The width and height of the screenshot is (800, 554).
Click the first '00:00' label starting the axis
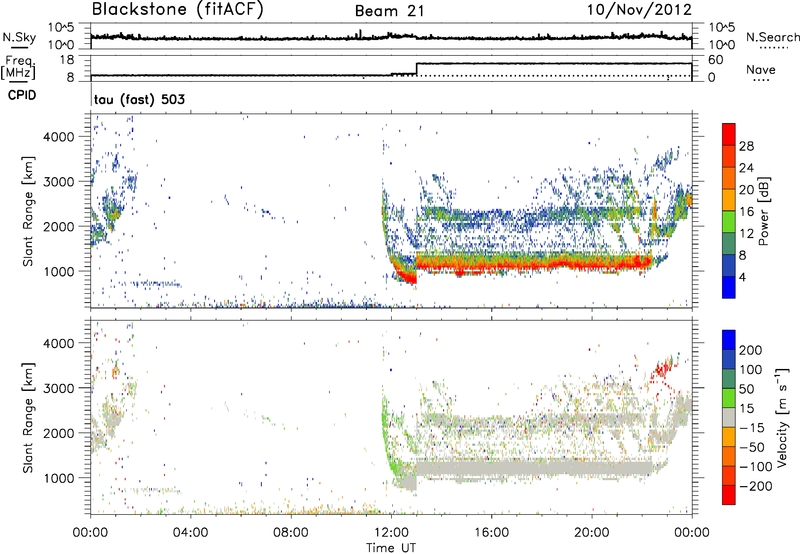pyautogui.click(x=90, y=533)
